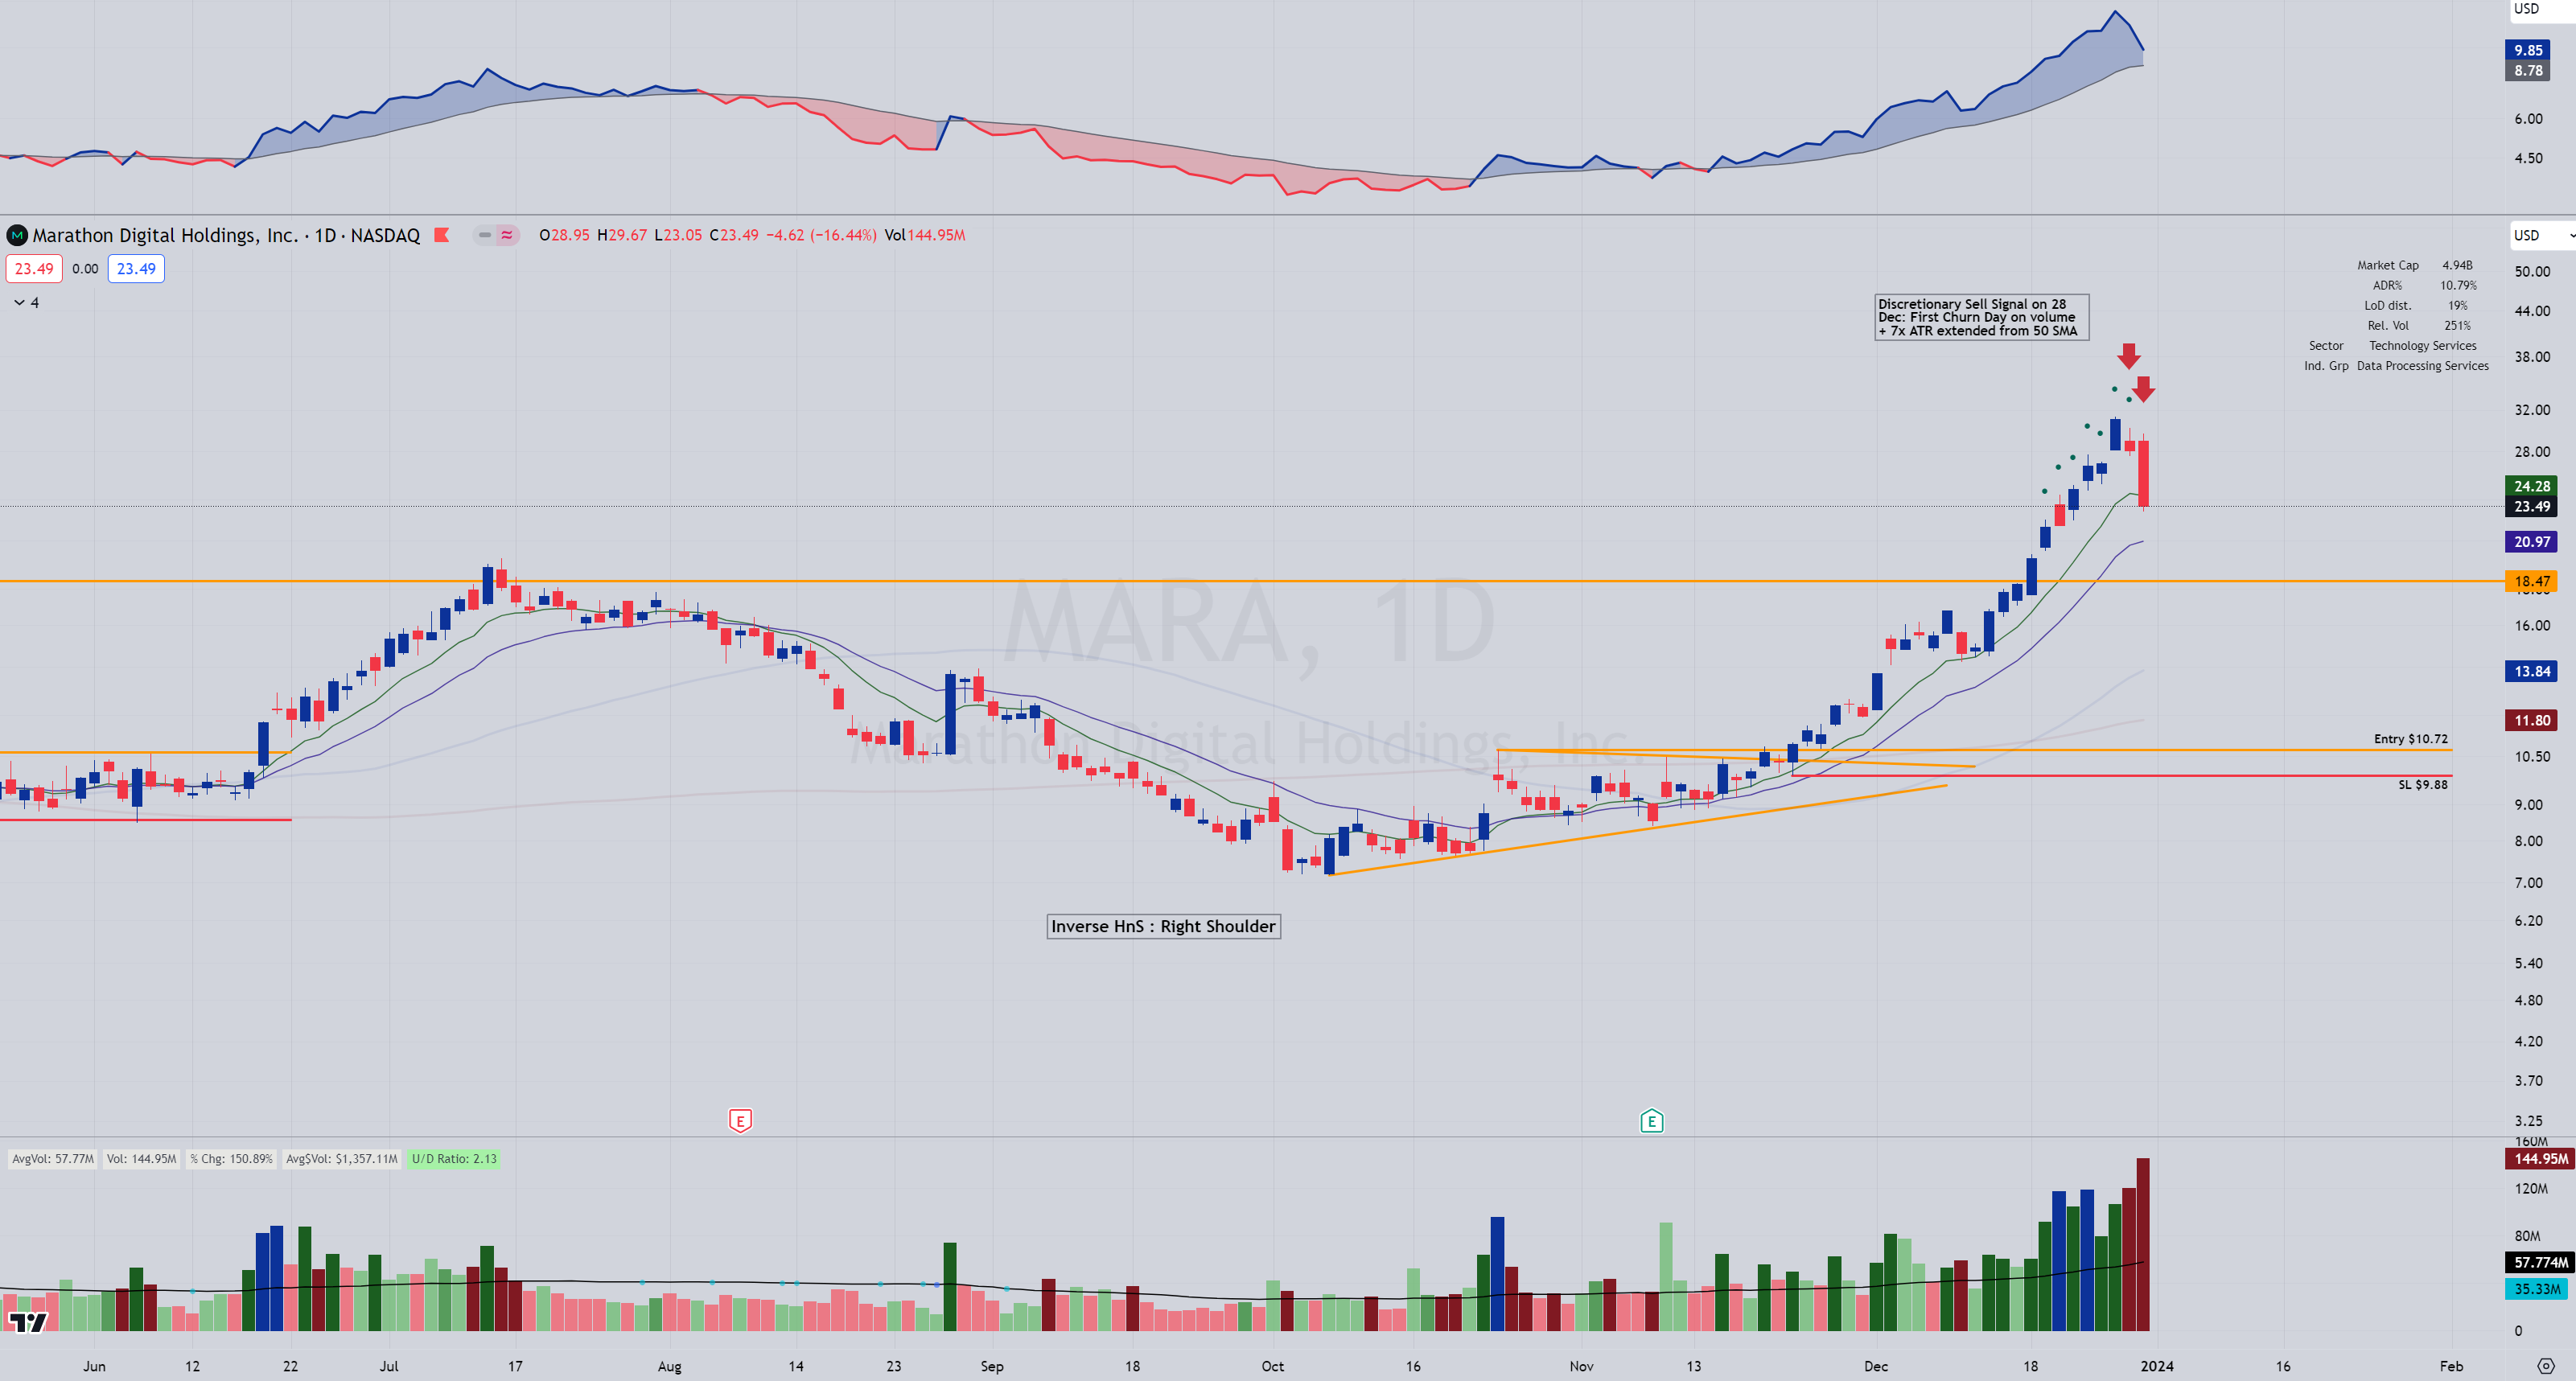Click the red flag marker icon
The width and height of the screenshot is (2576, 1381).
tap(441, 235)
